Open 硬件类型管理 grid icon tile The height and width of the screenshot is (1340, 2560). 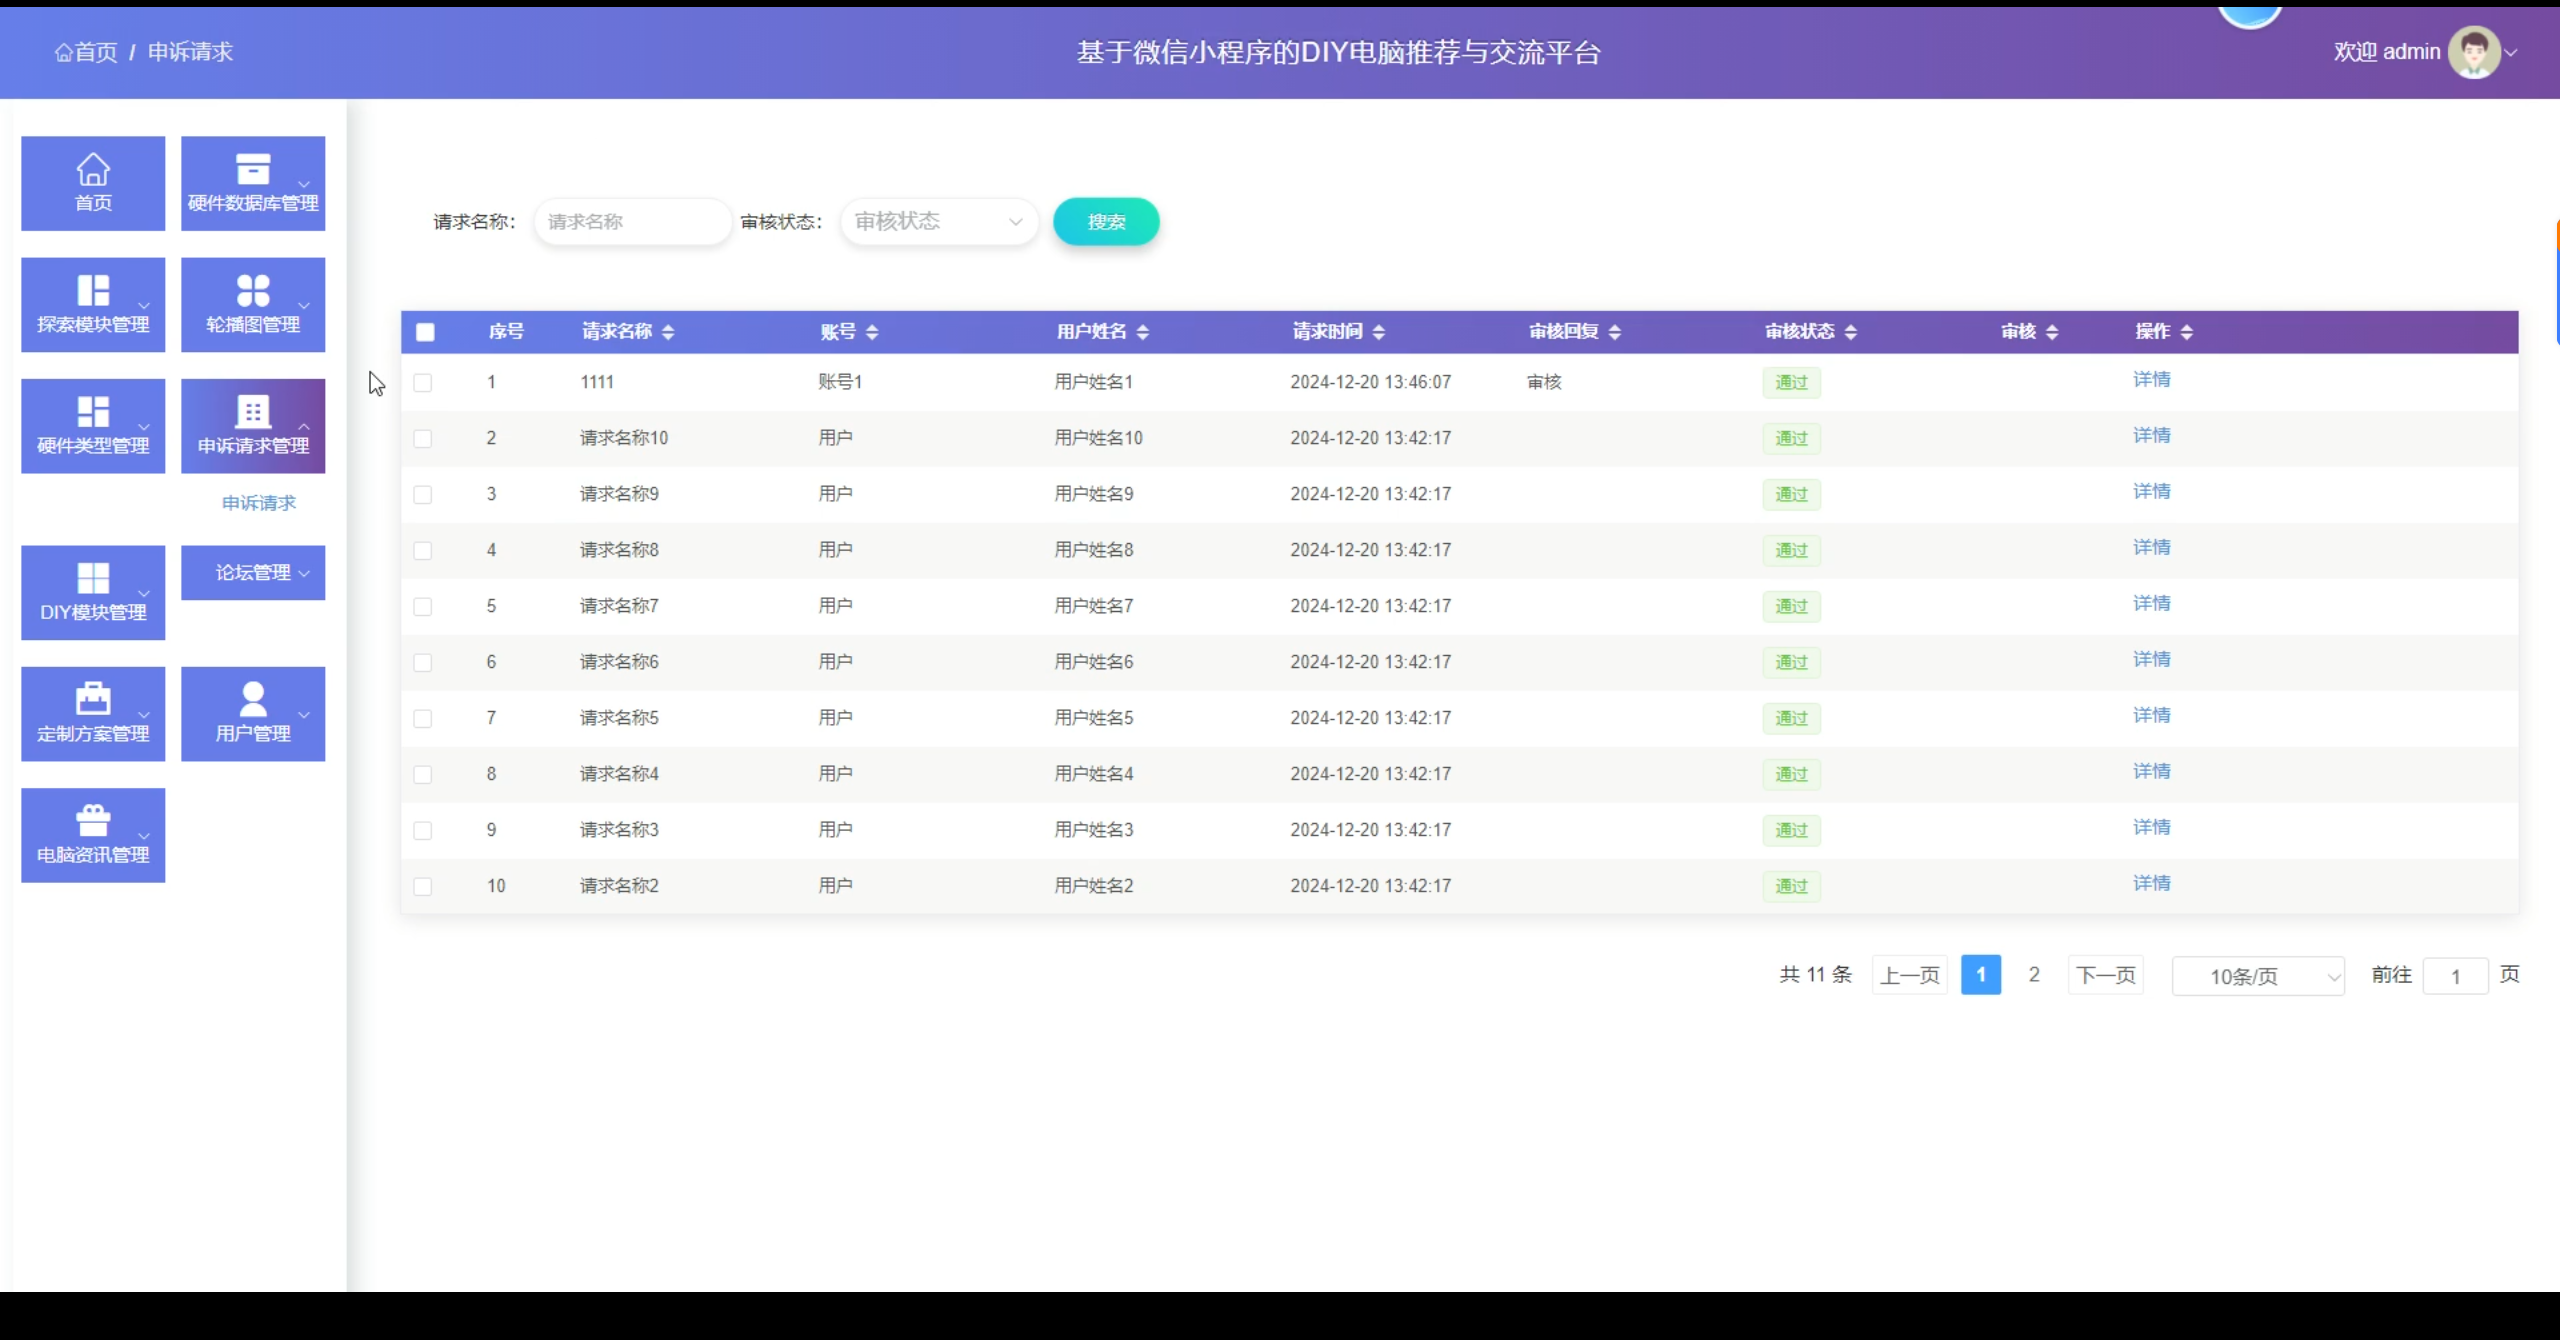tap(93, 412)
